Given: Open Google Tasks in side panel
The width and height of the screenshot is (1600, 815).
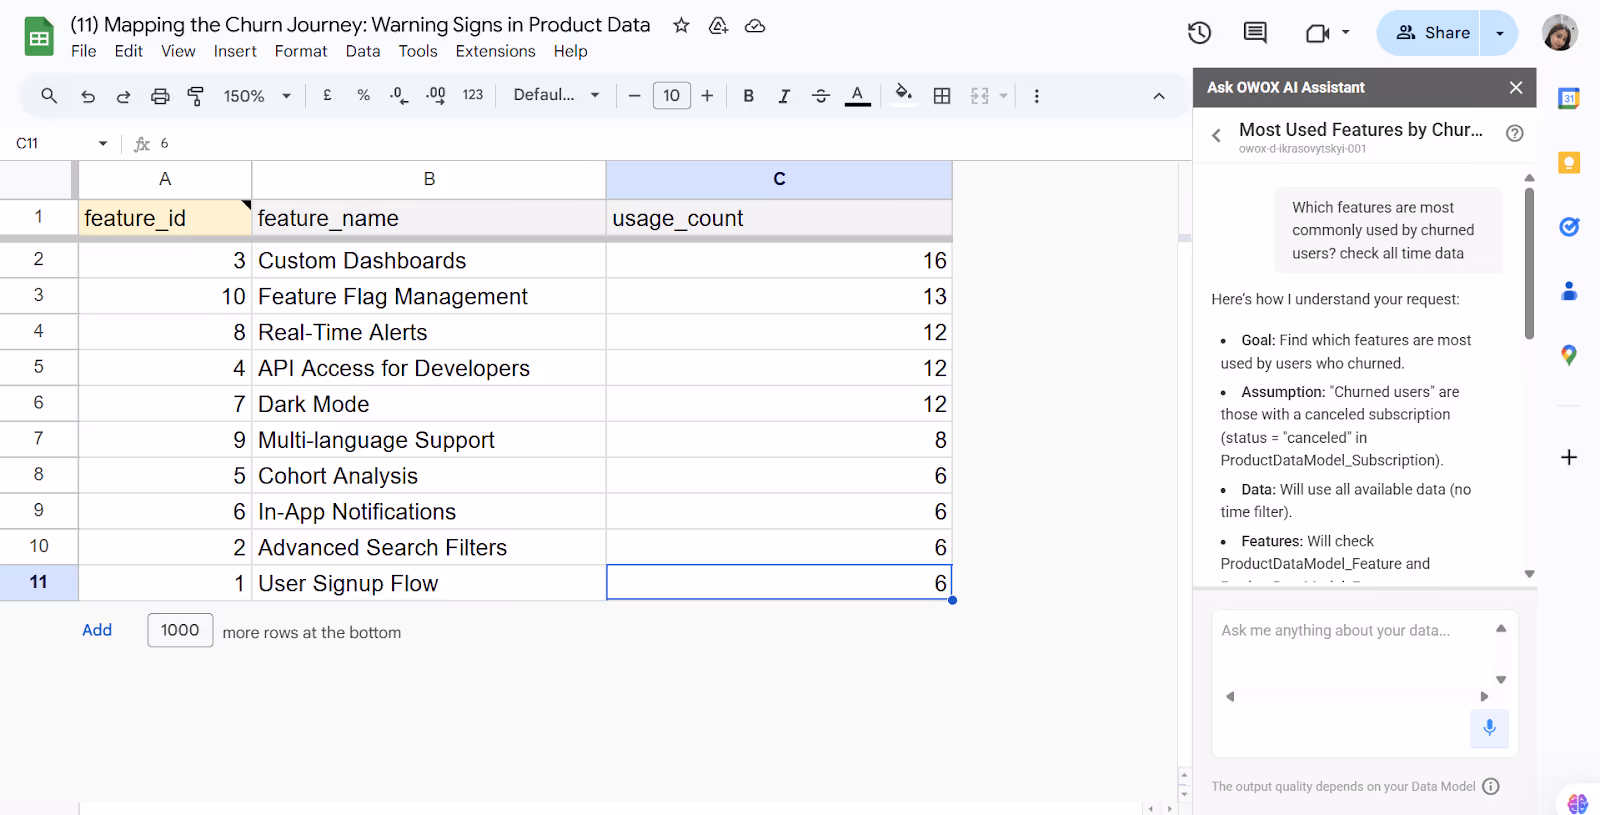Looking at the screenshot, I should click(1569, 227).
